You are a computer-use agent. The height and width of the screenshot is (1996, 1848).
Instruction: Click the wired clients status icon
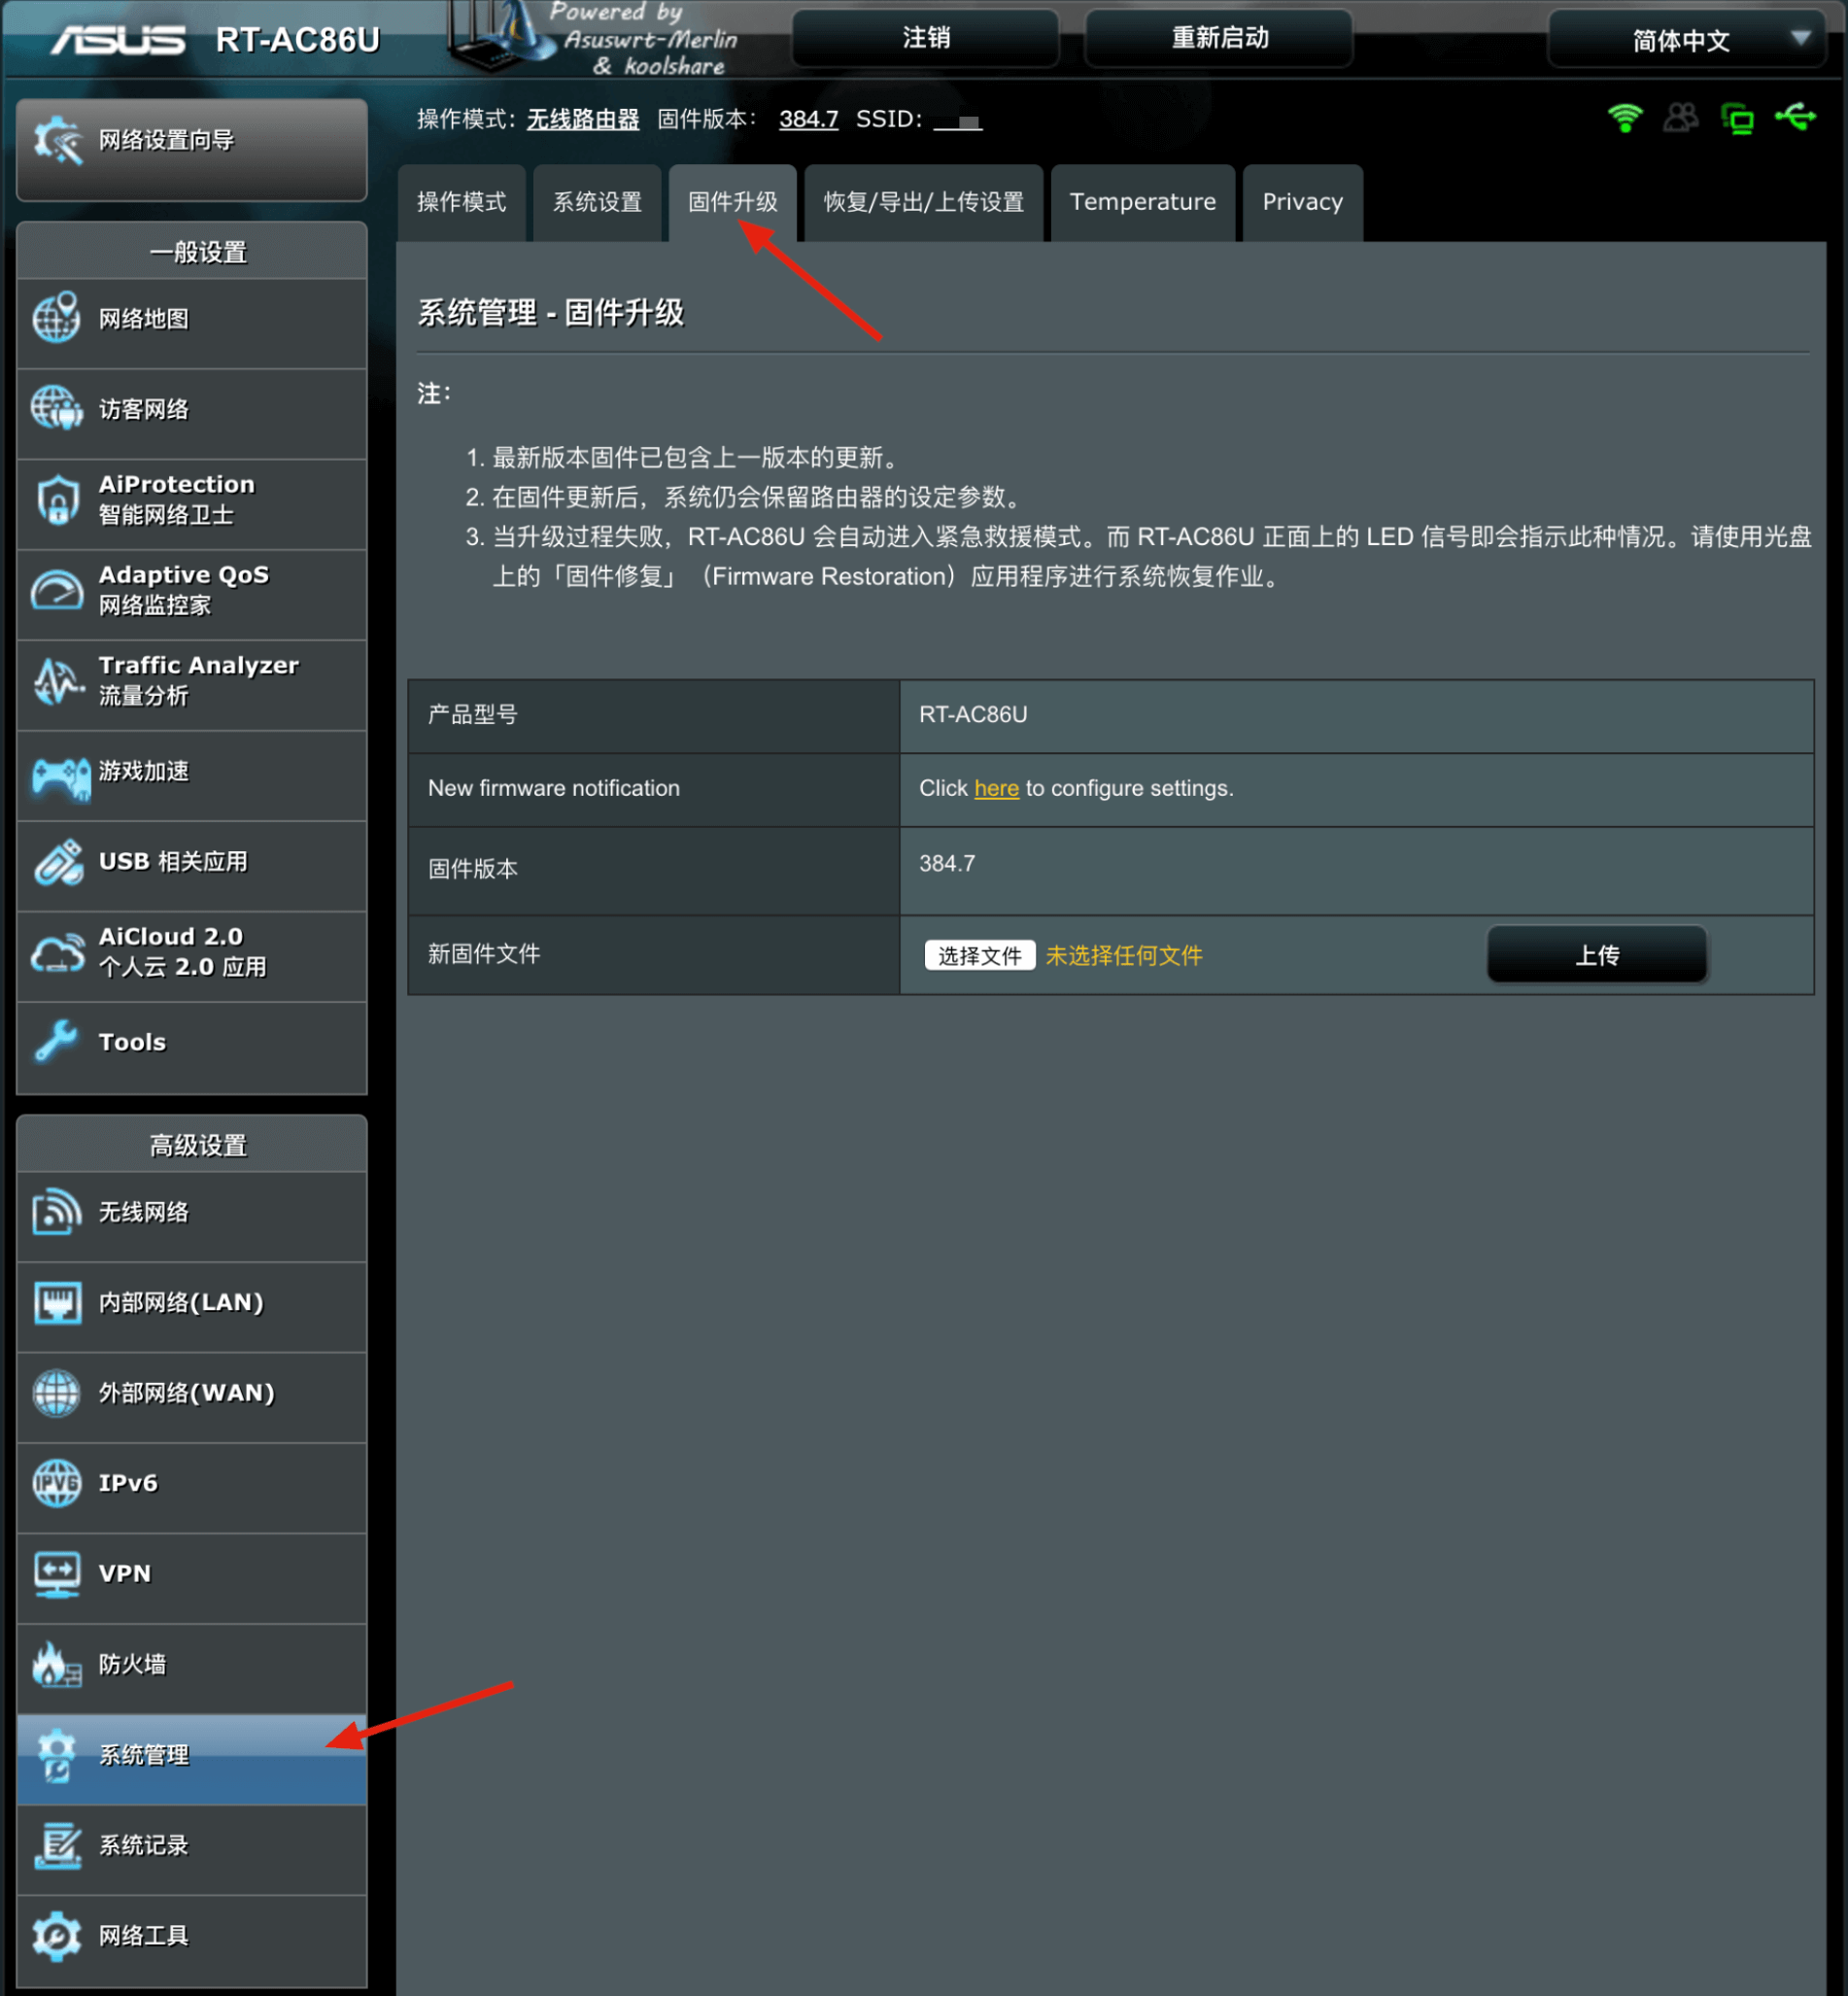click(1738, 118)
